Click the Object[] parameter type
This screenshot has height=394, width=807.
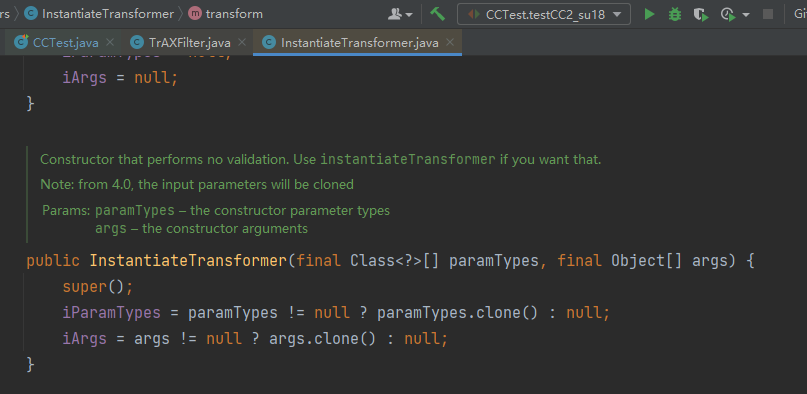point(646,261)
